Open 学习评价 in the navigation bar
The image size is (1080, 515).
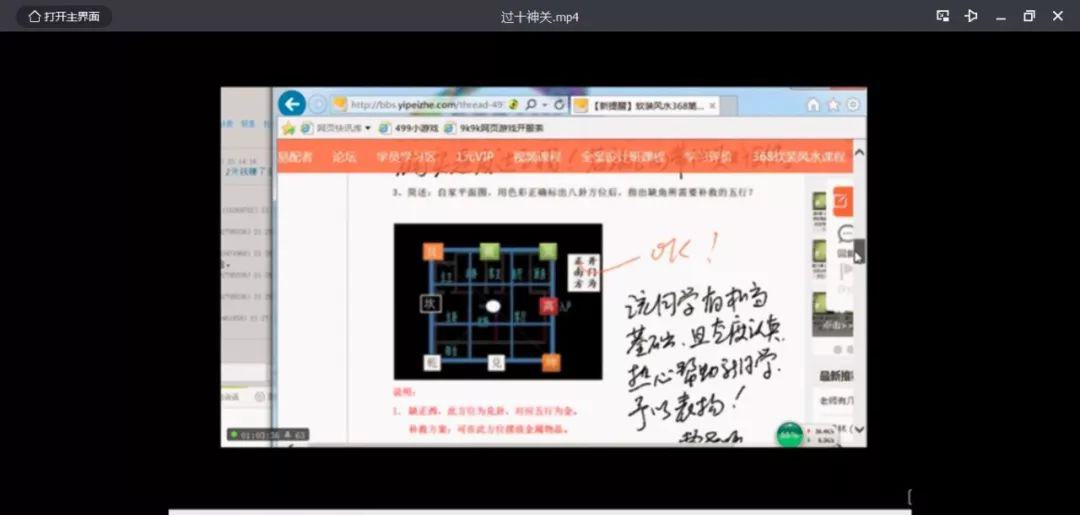pyautogui.click(x=709, y=157)
